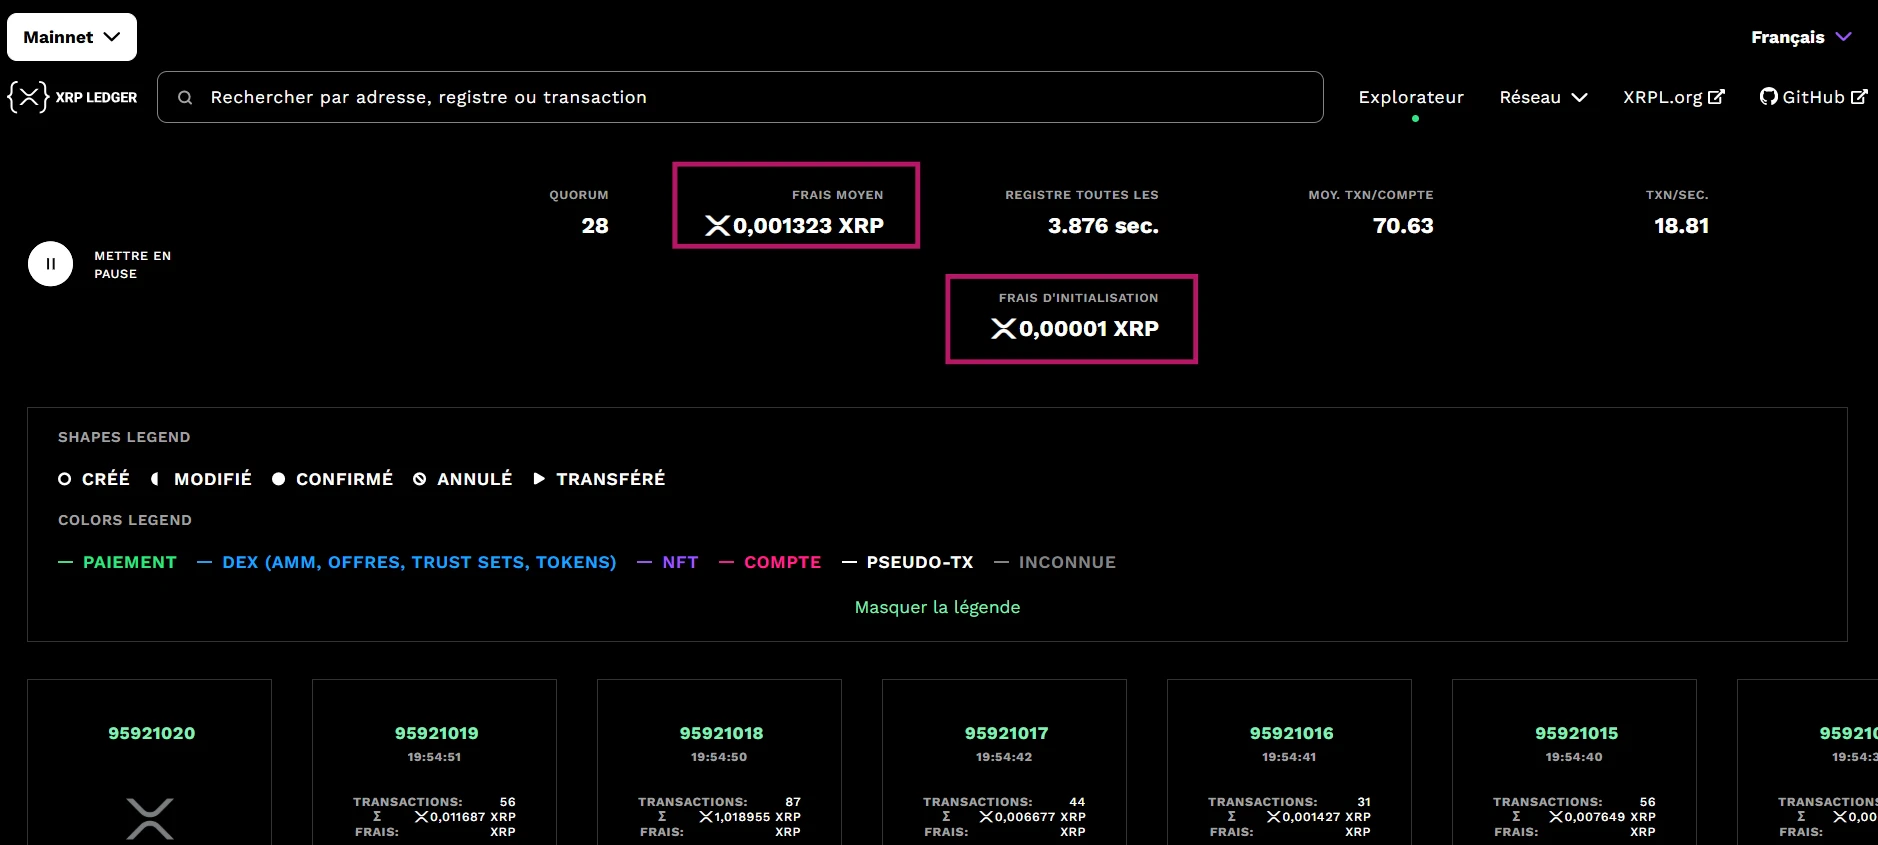
Task: Click the Registre toutes les 3.876 sec. value
Action: coord(1103,226)
